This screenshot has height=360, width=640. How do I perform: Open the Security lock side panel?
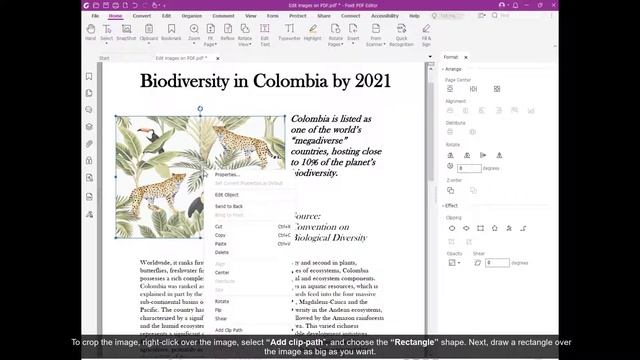pos(89,160)
